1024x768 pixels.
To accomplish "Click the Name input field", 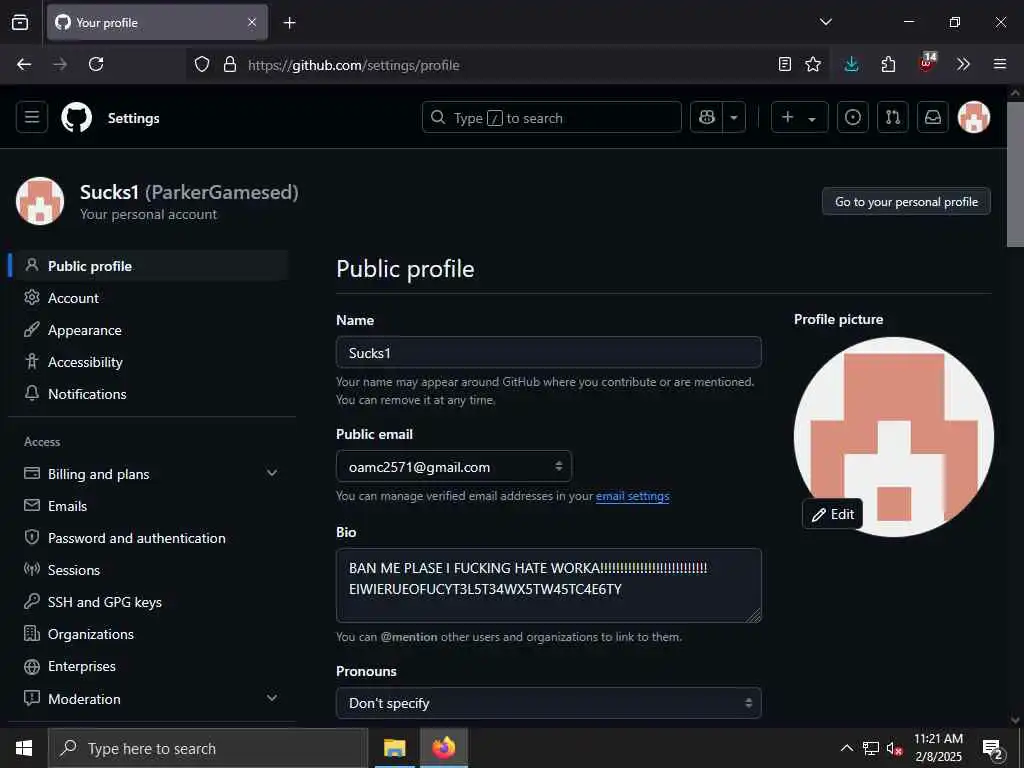I will click(549, 353).
